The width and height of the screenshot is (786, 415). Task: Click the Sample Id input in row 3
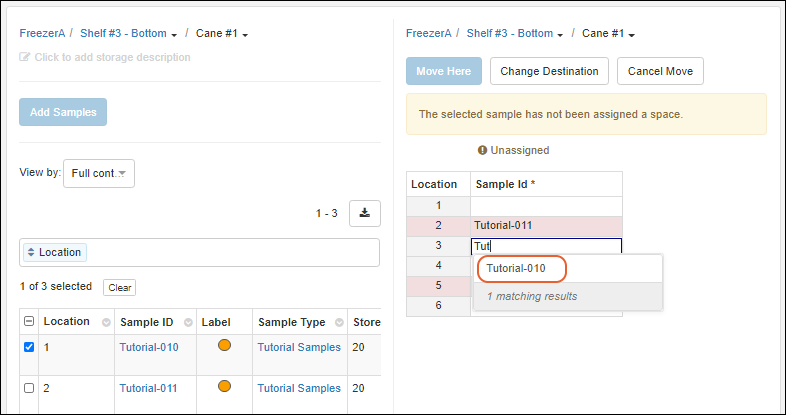pyautogui.click(x=546, y=246)
